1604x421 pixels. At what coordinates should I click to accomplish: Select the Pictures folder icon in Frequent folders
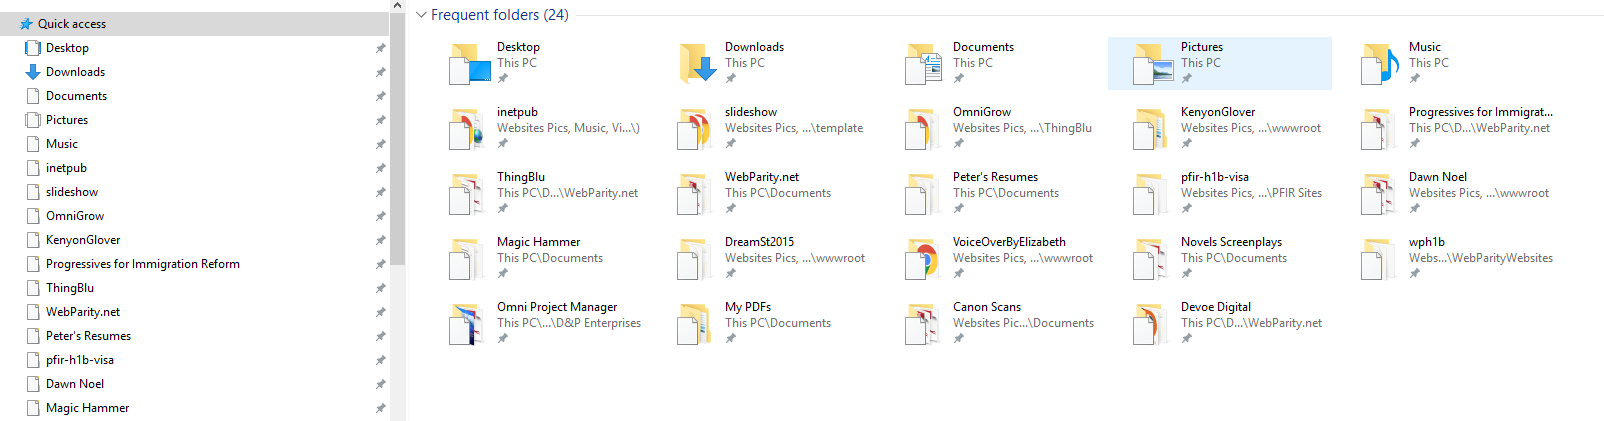click(x=1152, y=63)
